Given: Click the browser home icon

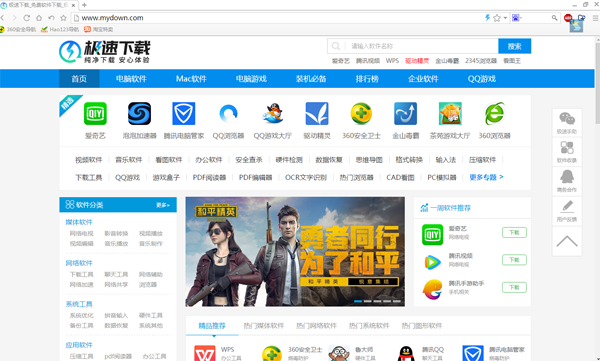Looking at the screenshot, I should point(39,18).
